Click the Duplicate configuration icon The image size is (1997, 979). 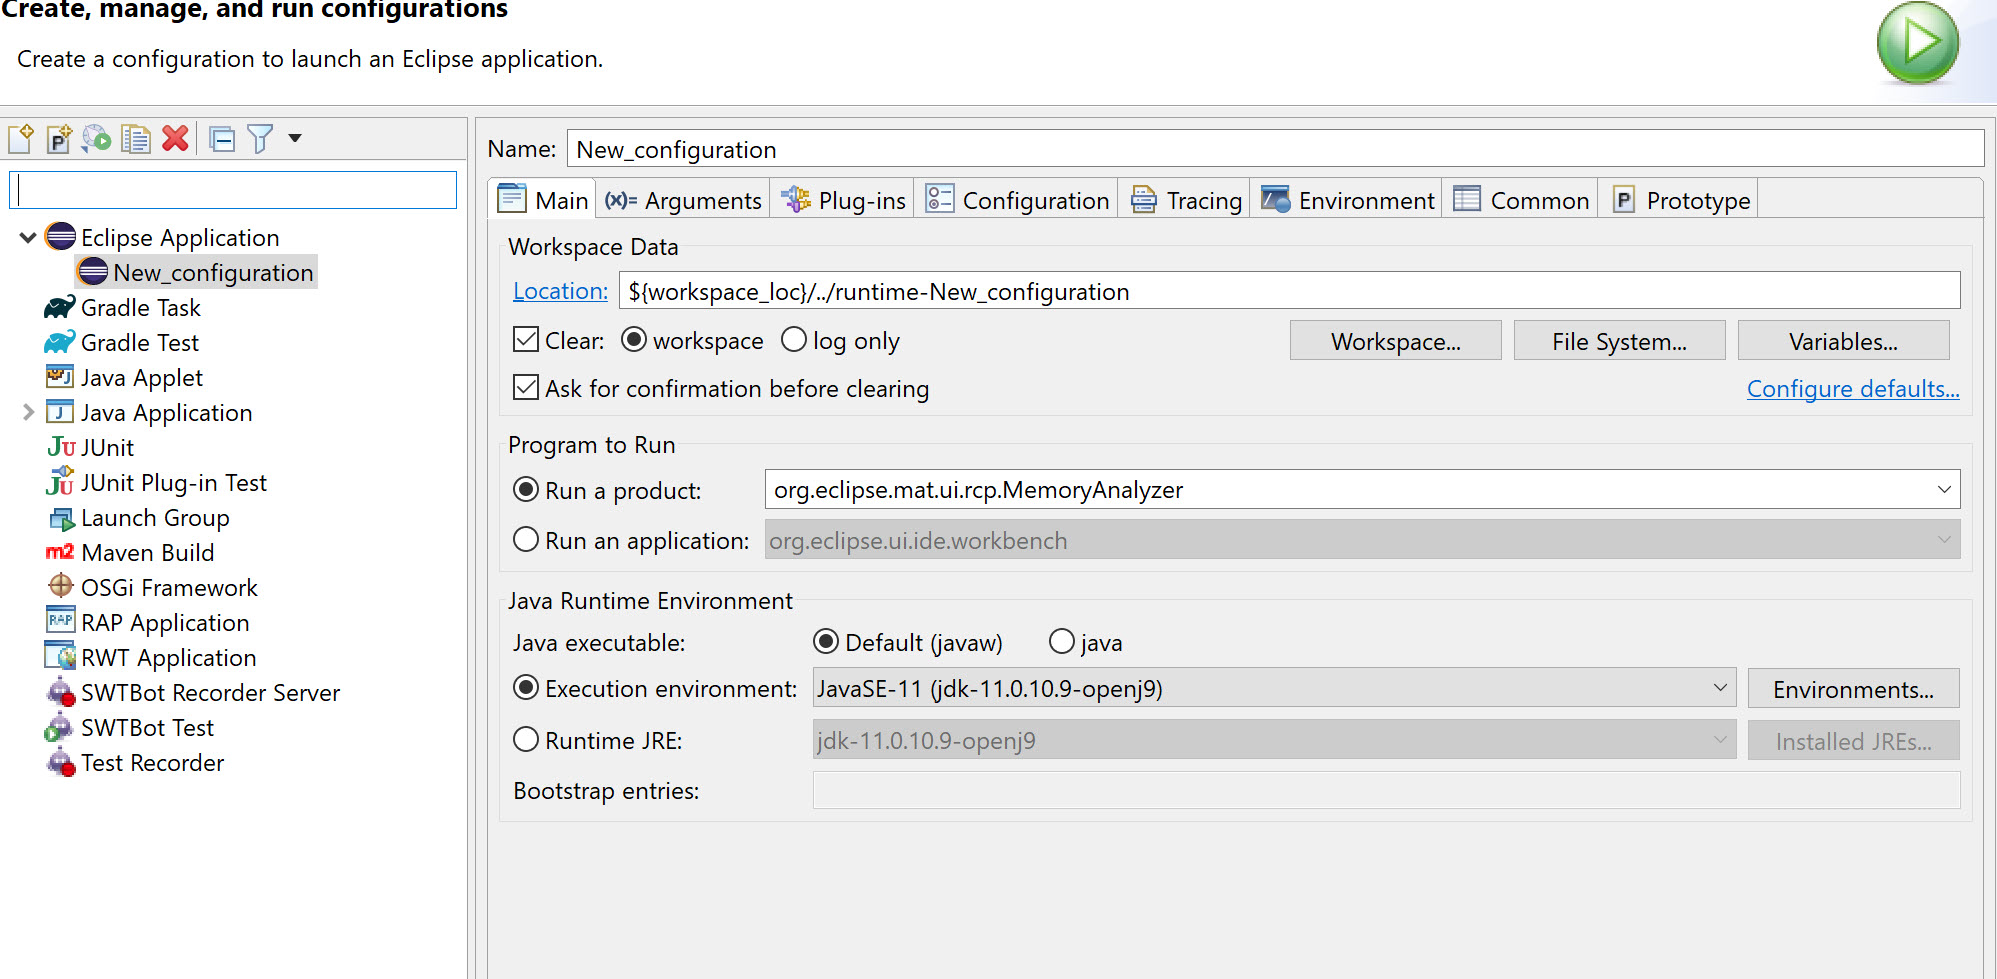pyautogui.click(x=135, y=138)
